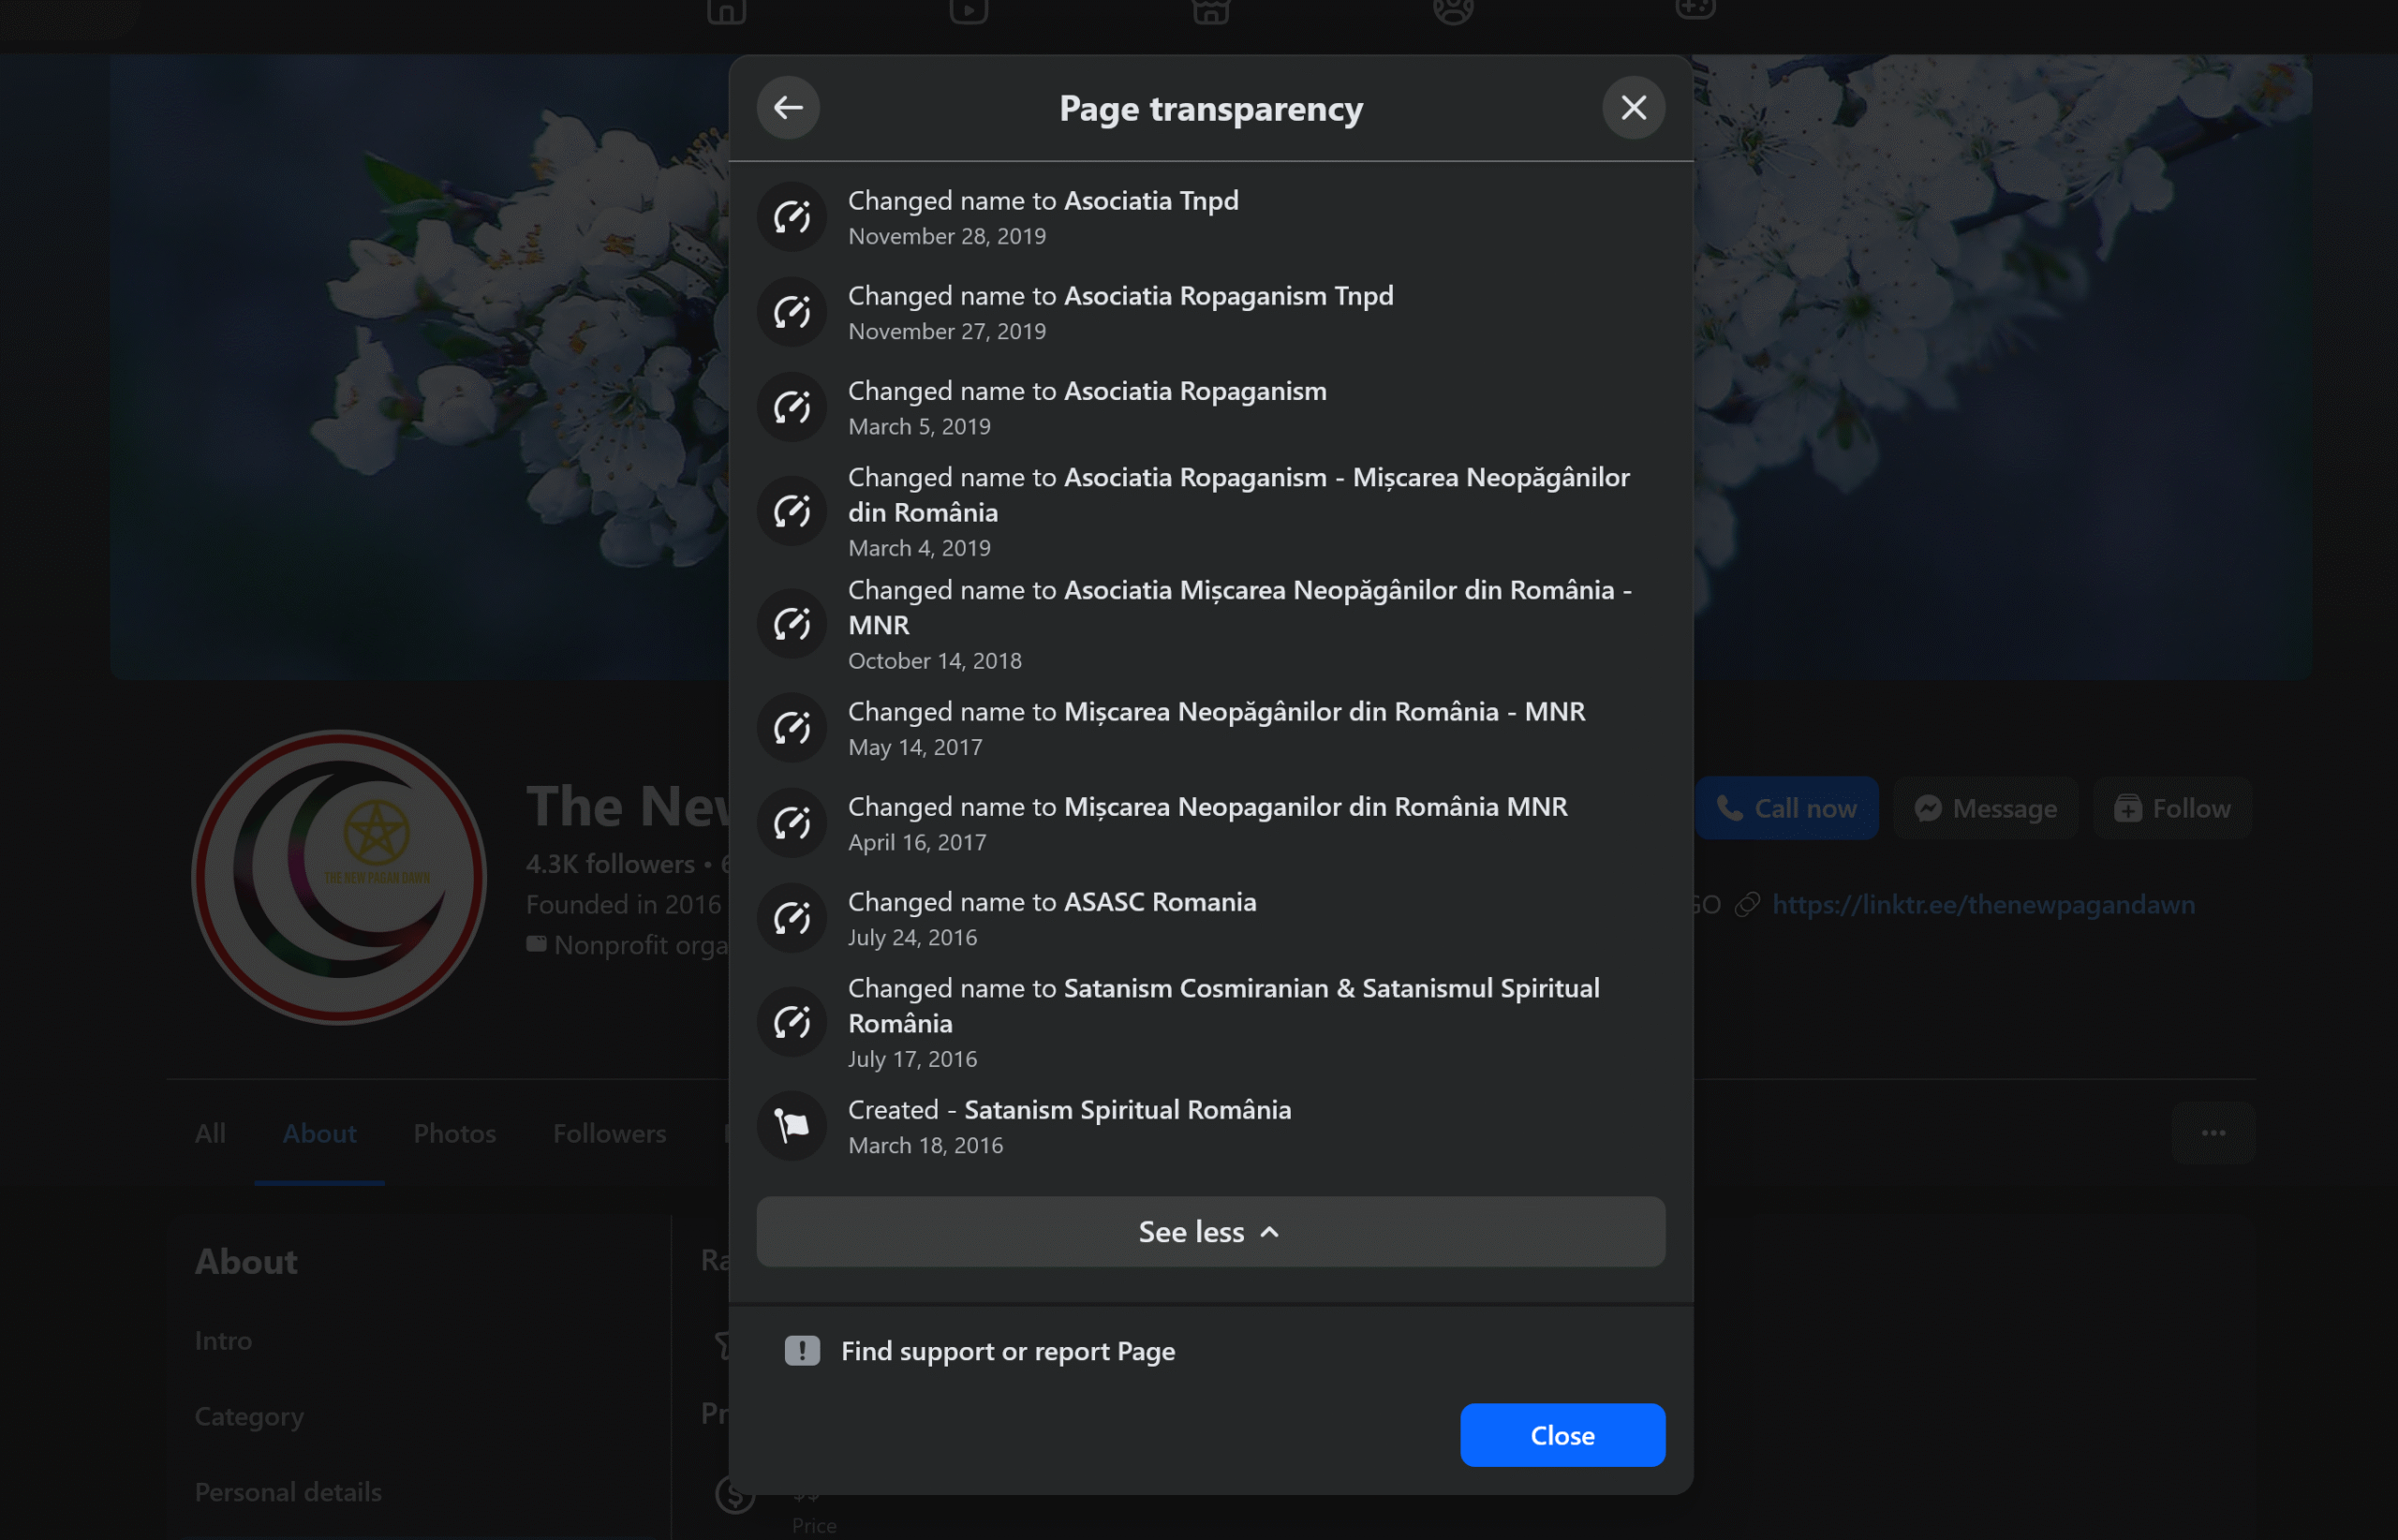Click the report exclamation icon

coord(802,1351)
